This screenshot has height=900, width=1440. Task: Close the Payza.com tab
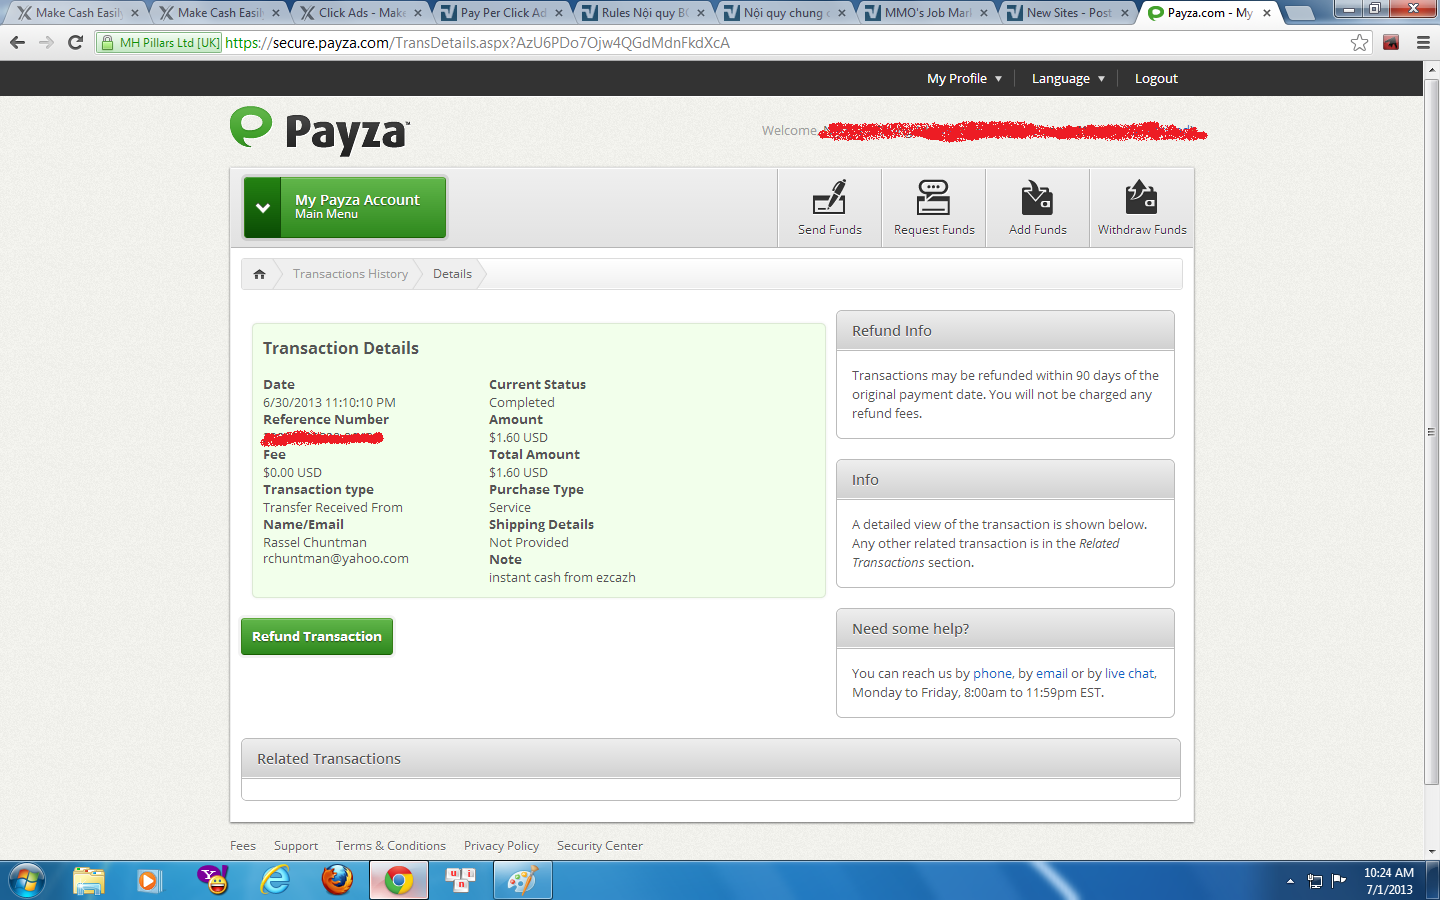pos(1267,13)
